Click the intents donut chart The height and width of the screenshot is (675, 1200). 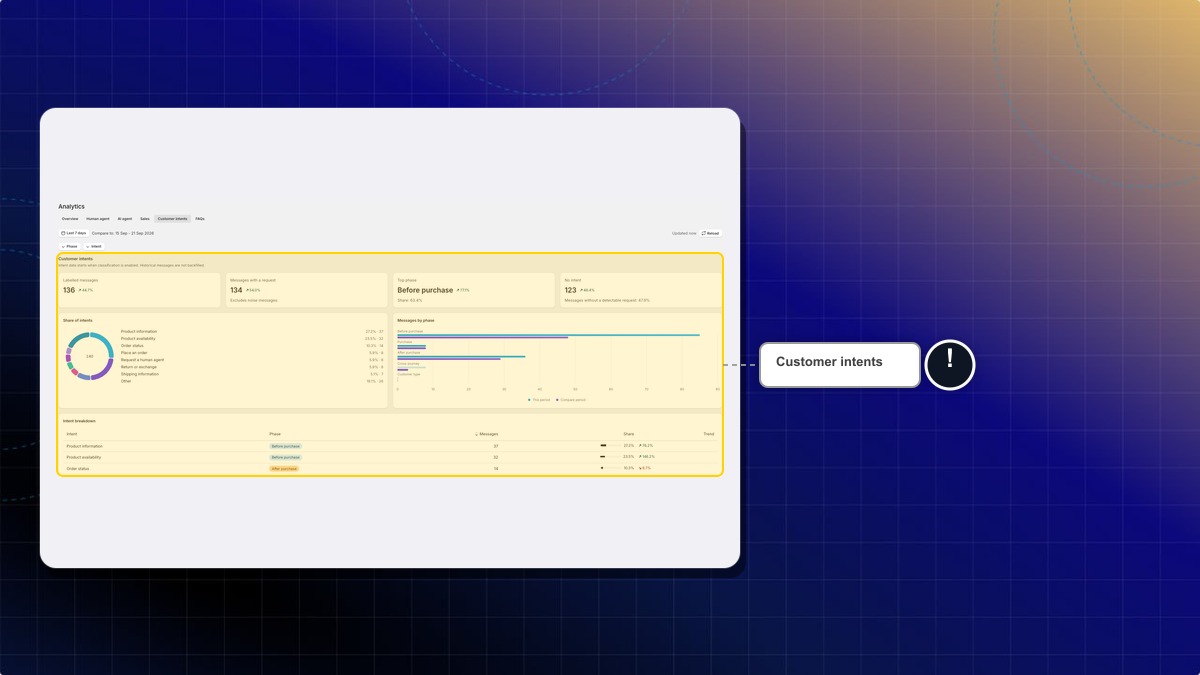coord(89,356)
